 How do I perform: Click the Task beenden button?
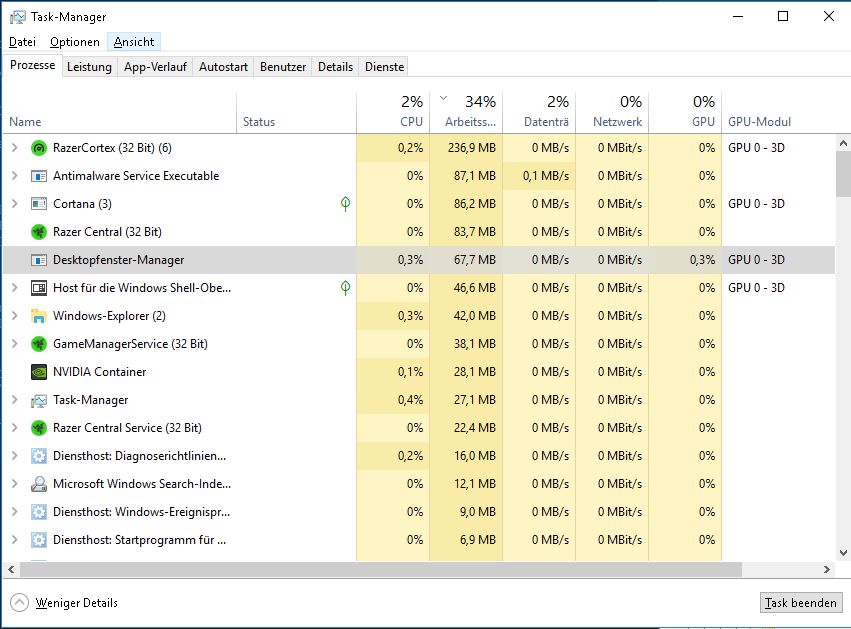801,602
